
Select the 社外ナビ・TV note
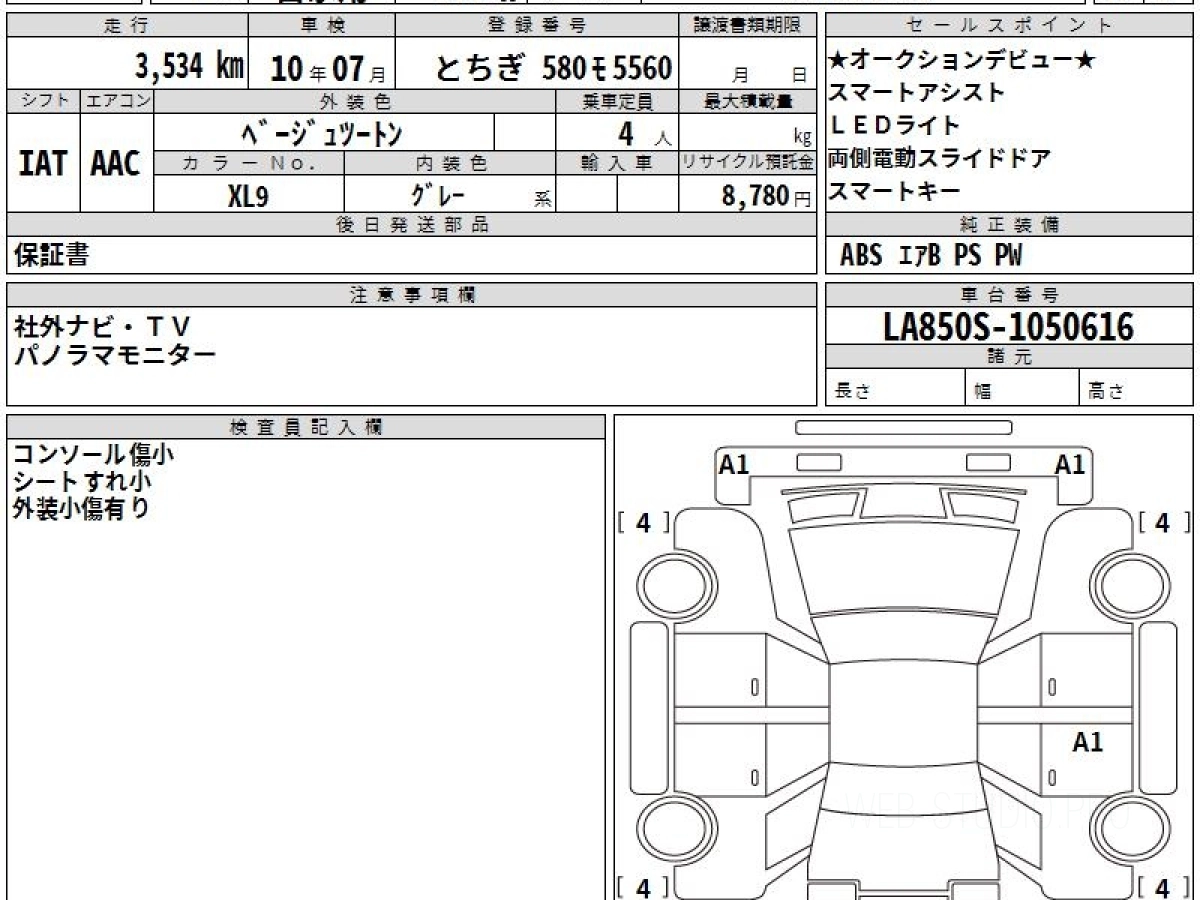(102, 327)
